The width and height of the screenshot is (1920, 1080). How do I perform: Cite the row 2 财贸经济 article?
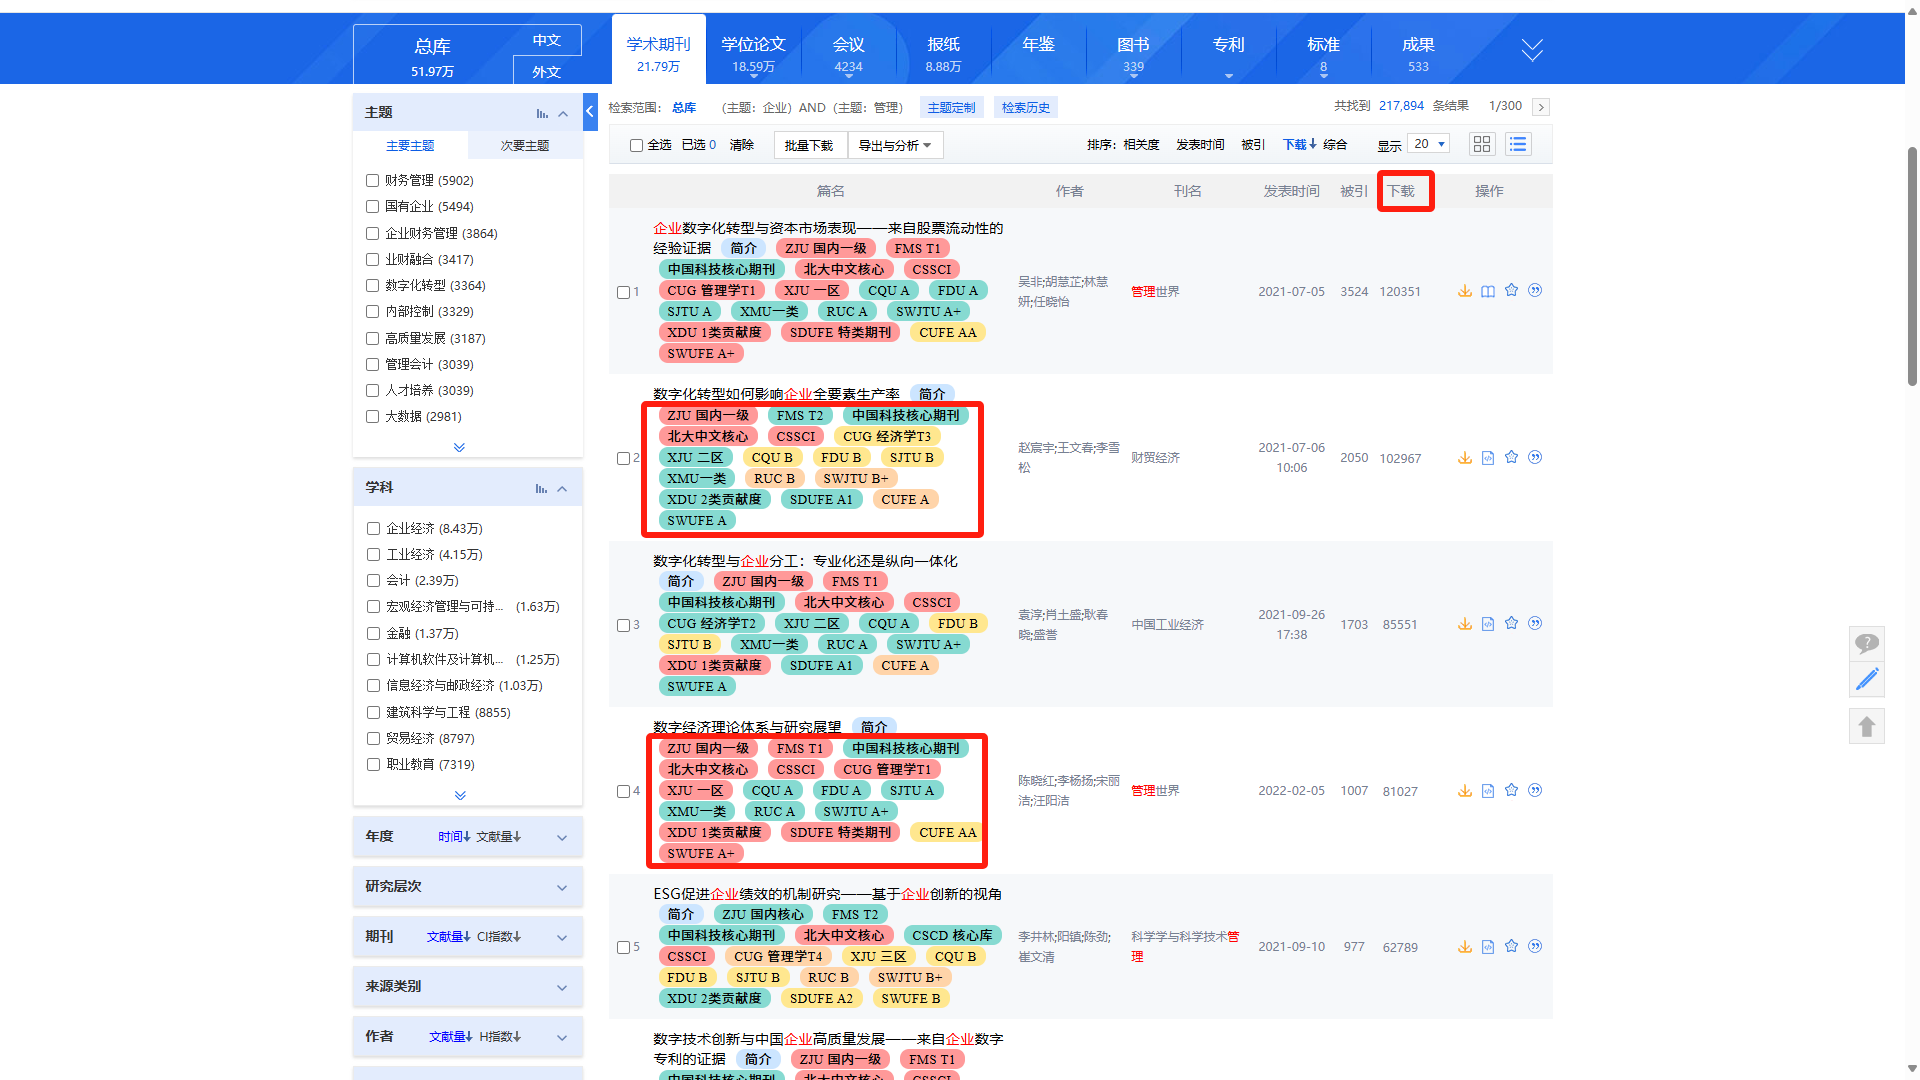1535,457
